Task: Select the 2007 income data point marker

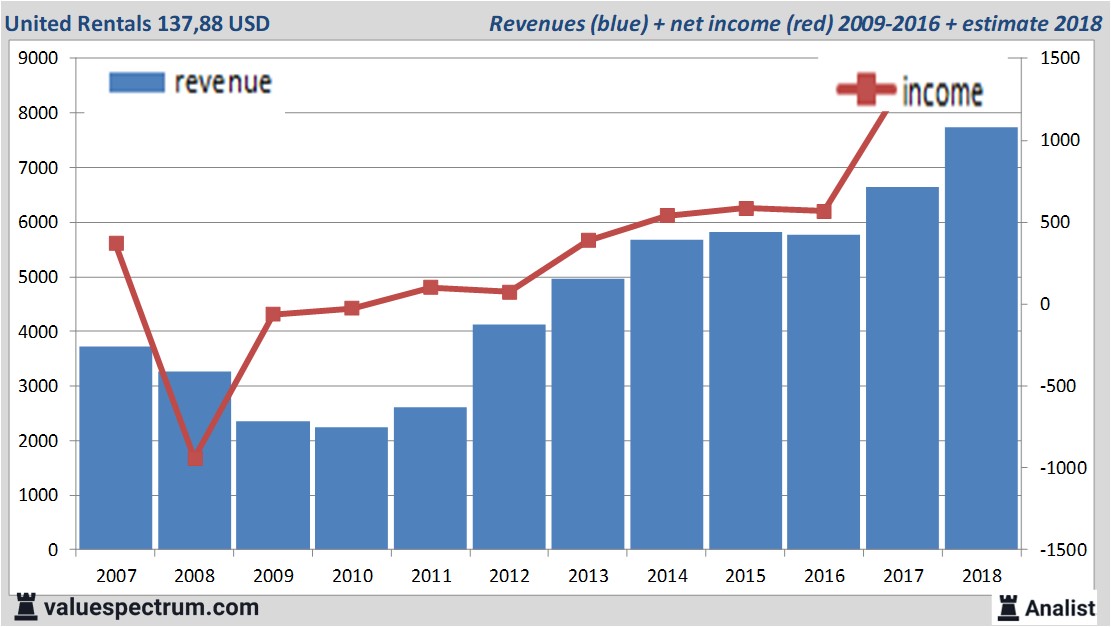Action: 116,243
